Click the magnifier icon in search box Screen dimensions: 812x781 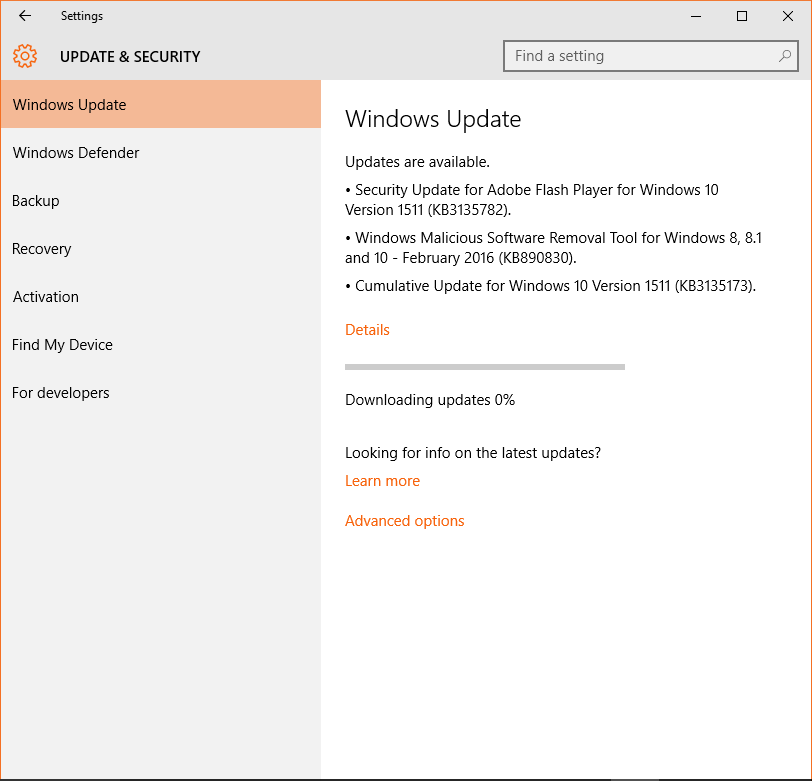tap(785, 56)
